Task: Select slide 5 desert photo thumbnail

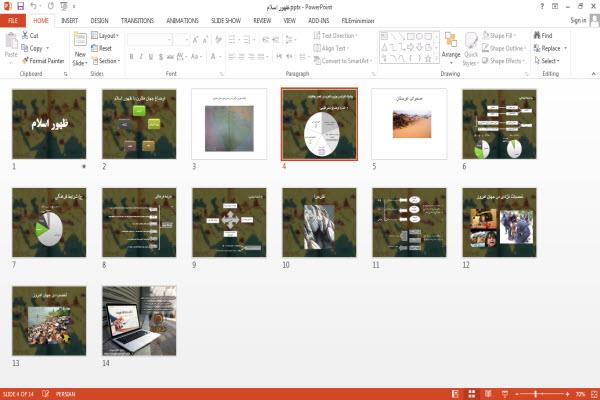Action: coord(409,124)
